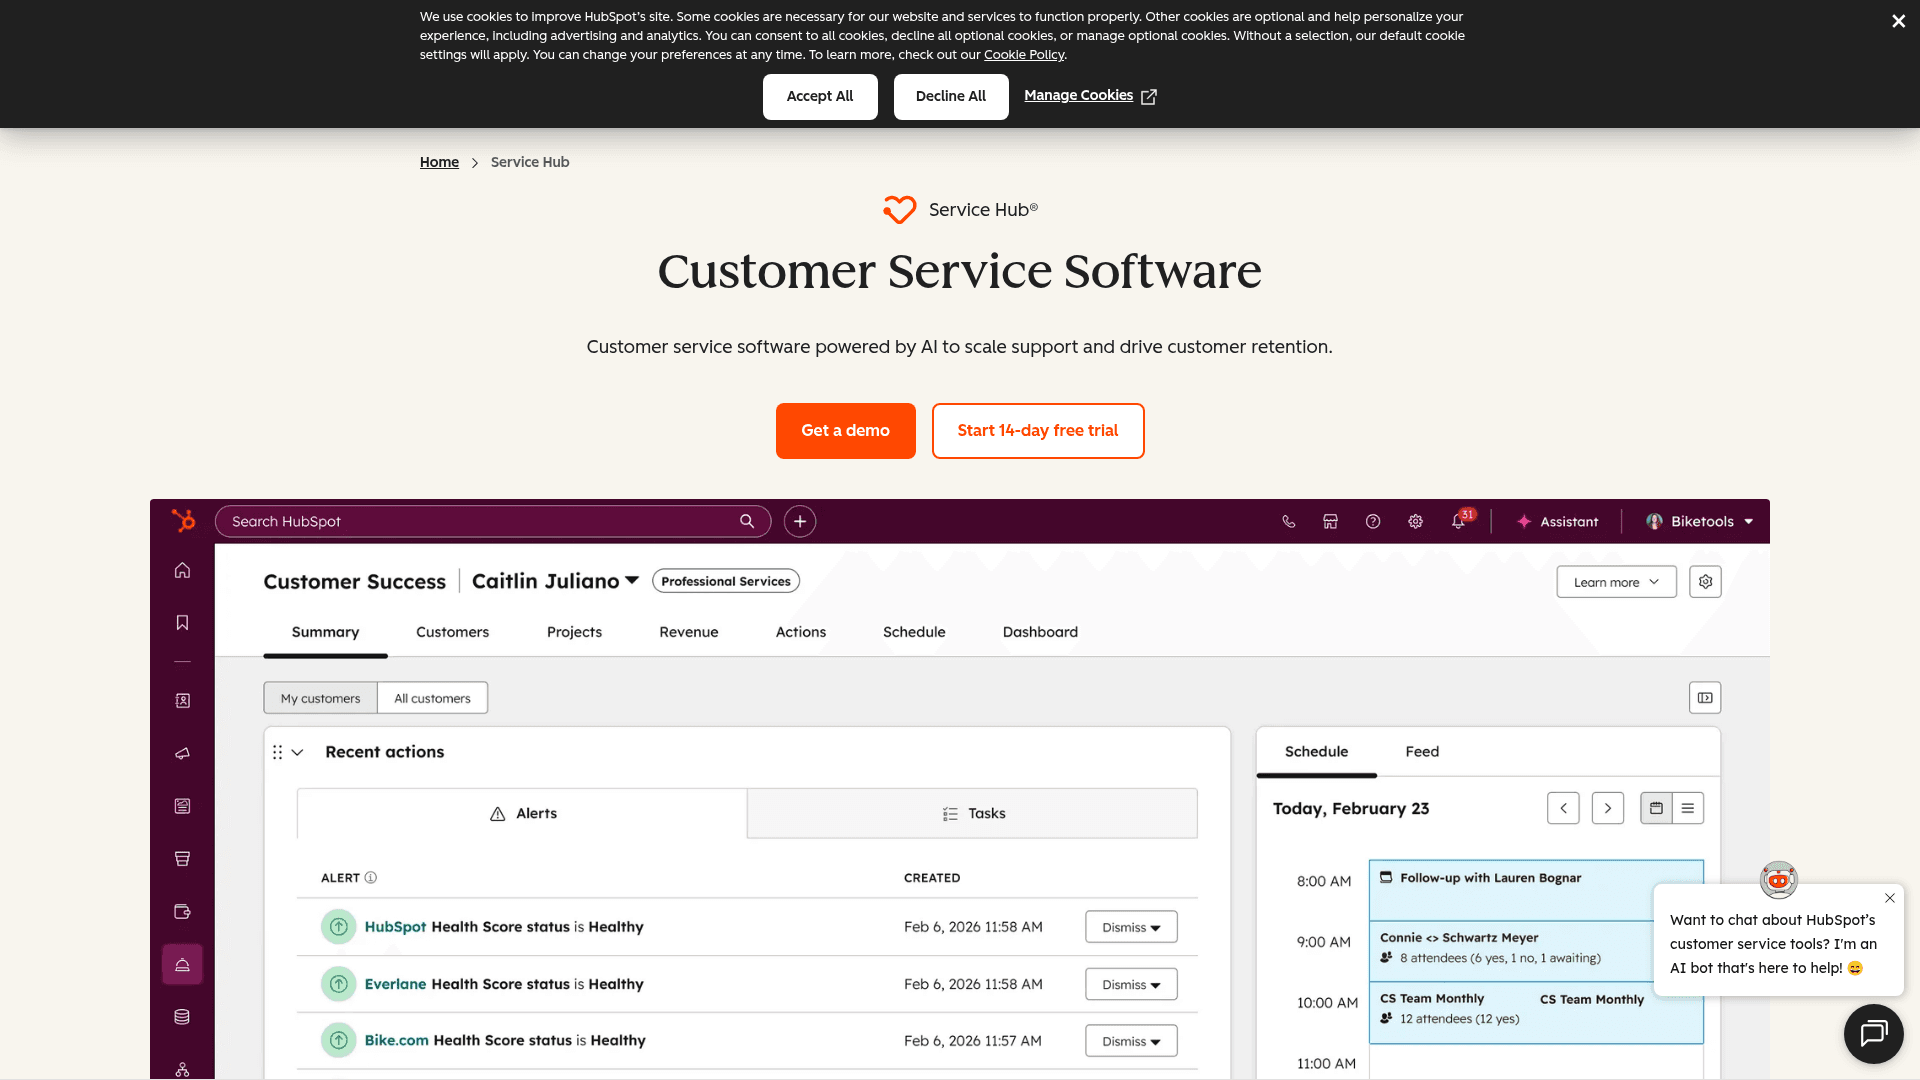The image size is (1920, 1080).
Task: Click the sidebar marketing megaphone icon
Action: (x=182, y=754)
